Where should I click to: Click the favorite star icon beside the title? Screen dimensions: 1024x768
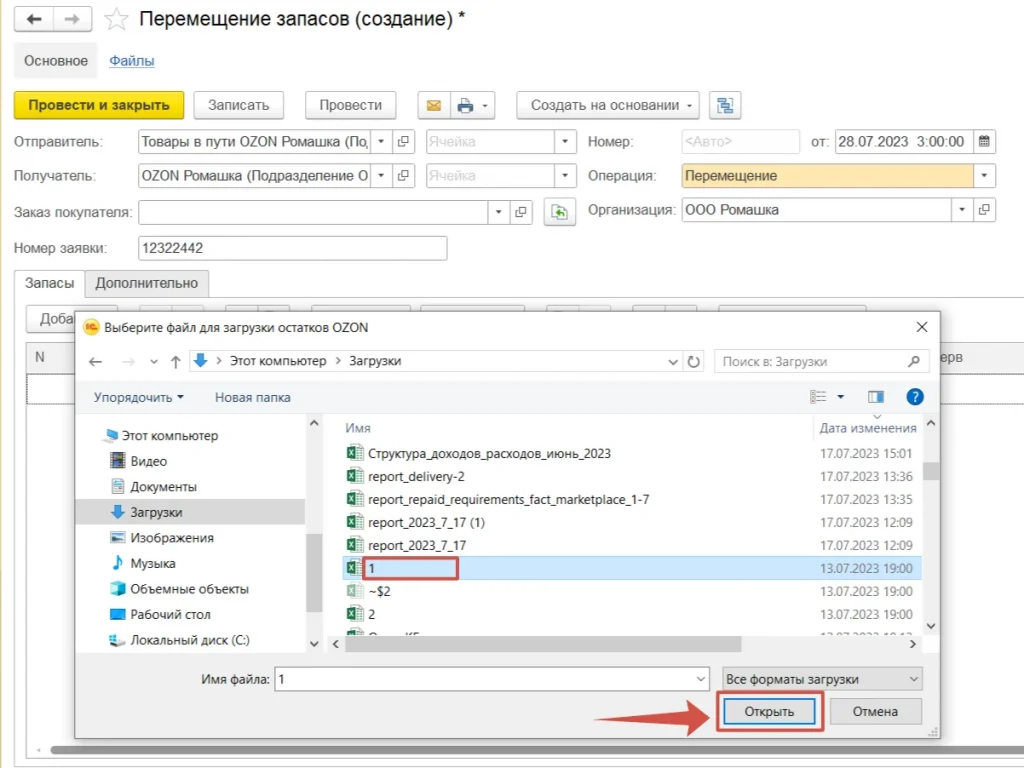pyautogui.click(x=117, y=19)
